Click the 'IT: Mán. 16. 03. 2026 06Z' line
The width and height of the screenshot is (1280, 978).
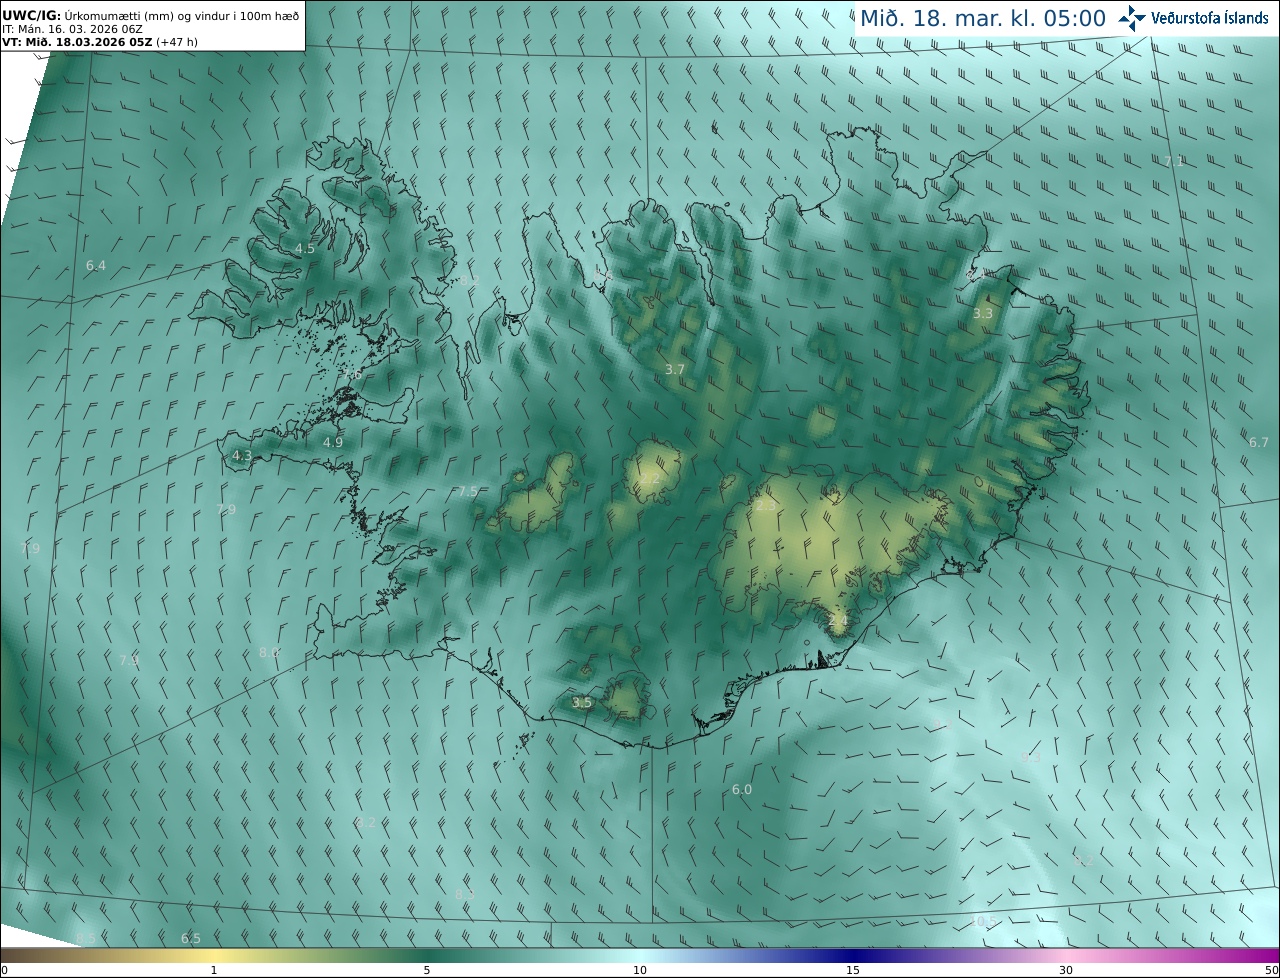click(74, 29)
